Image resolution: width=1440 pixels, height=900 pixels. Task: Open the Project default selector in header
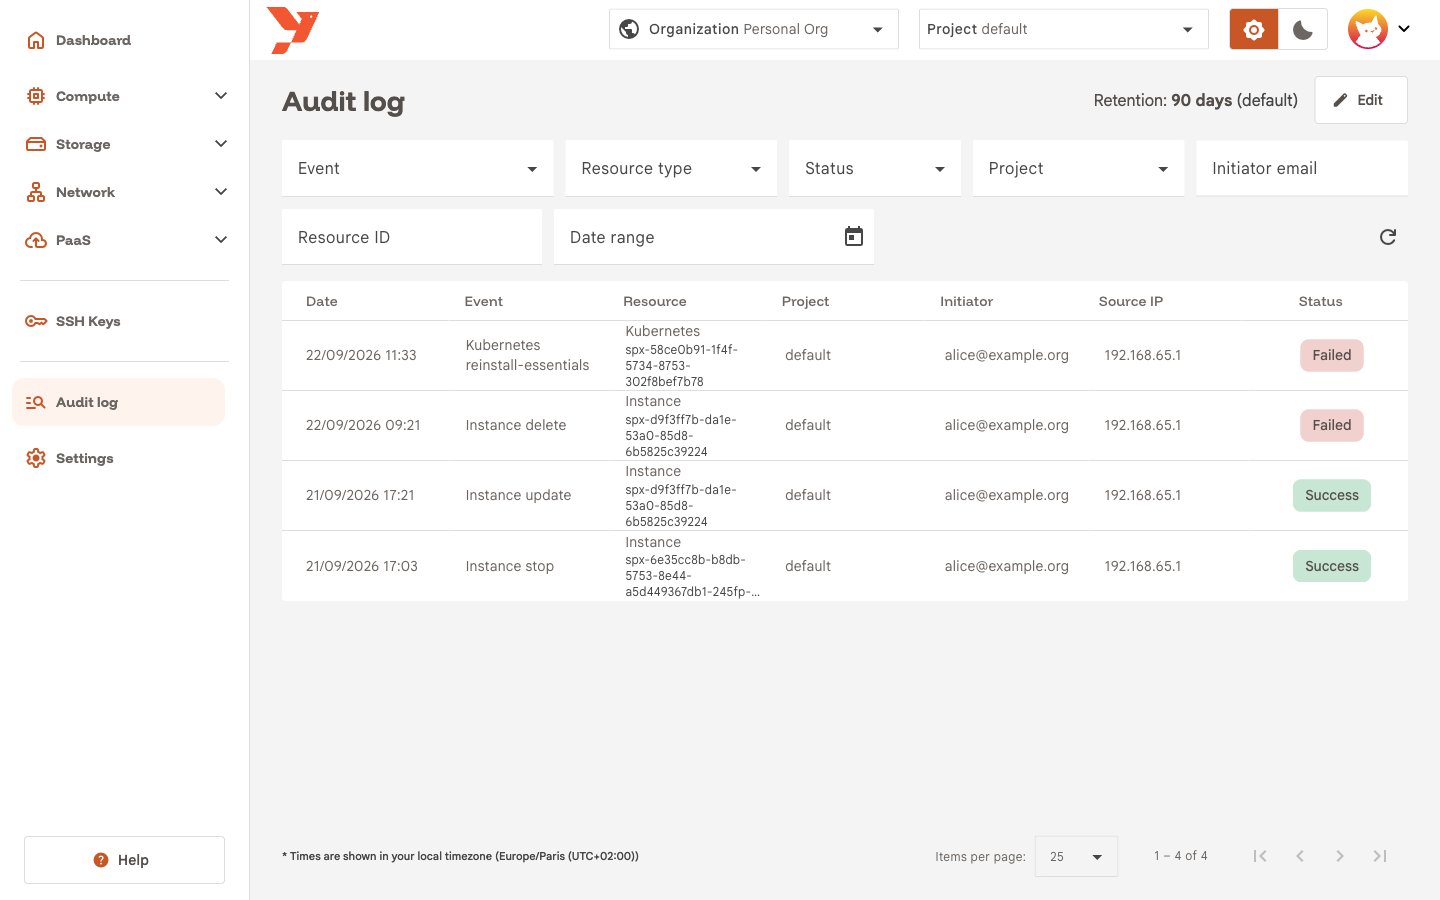[1064, 29]
